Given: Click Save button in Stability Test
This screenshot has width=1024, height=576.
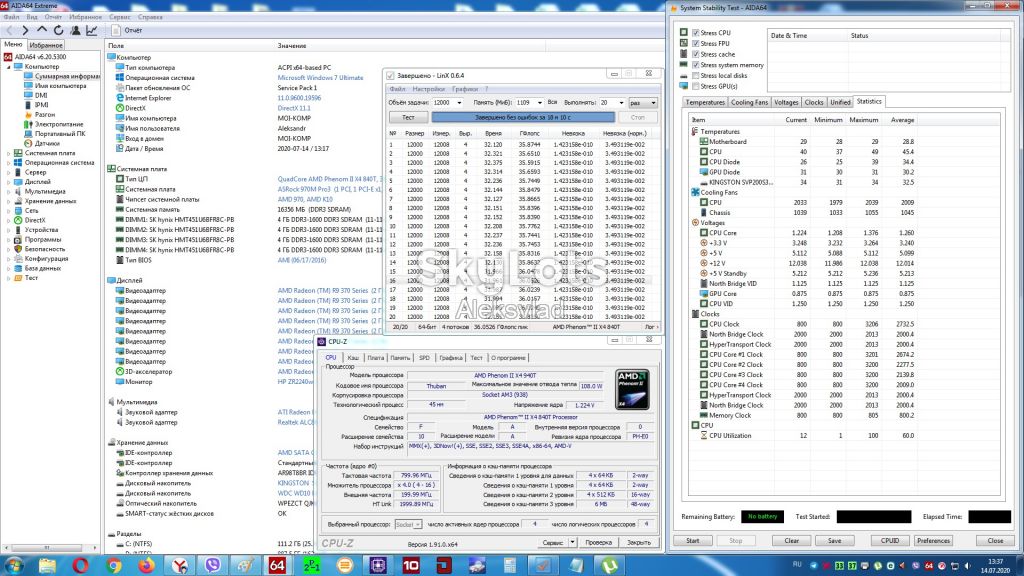Looking at the screenshot, I should coord(834,541).
